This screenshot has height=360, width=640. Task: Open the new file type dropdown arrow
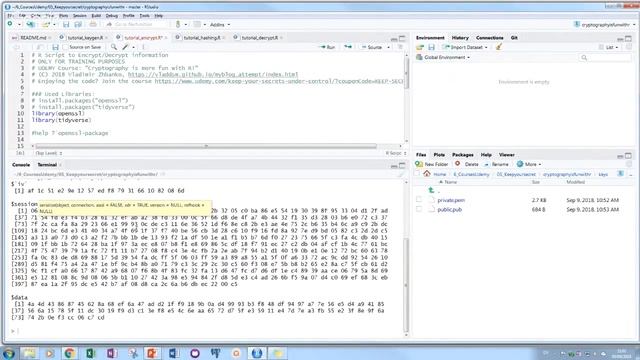(19, 24)
